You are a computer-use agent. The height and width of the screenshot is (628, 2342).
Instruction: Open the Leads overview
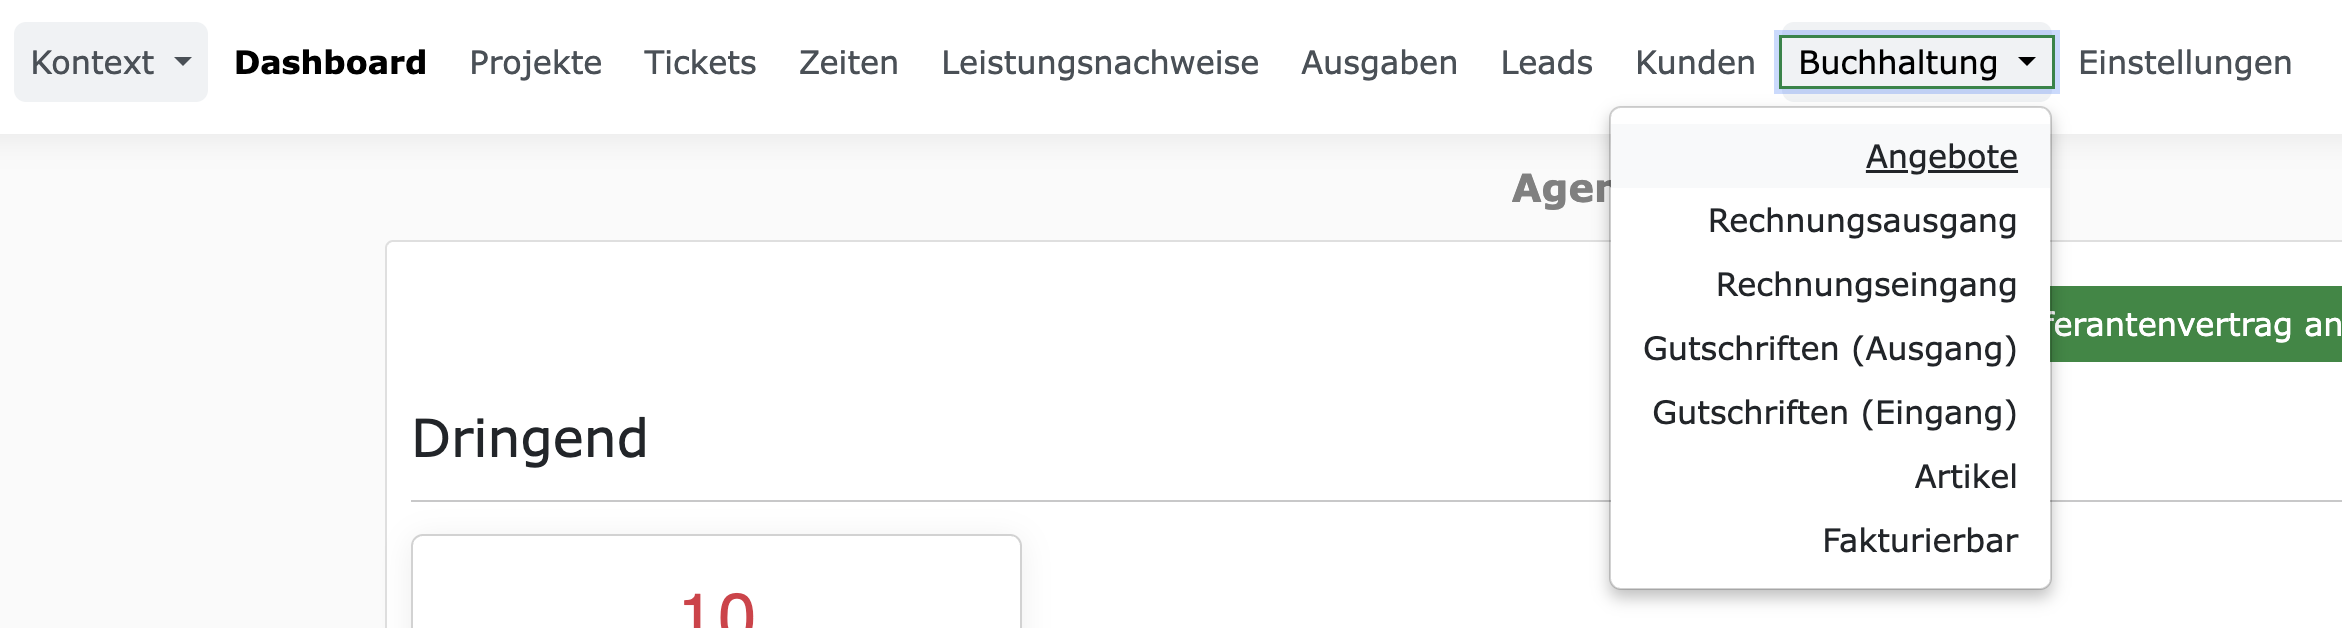pos(1546,62)
